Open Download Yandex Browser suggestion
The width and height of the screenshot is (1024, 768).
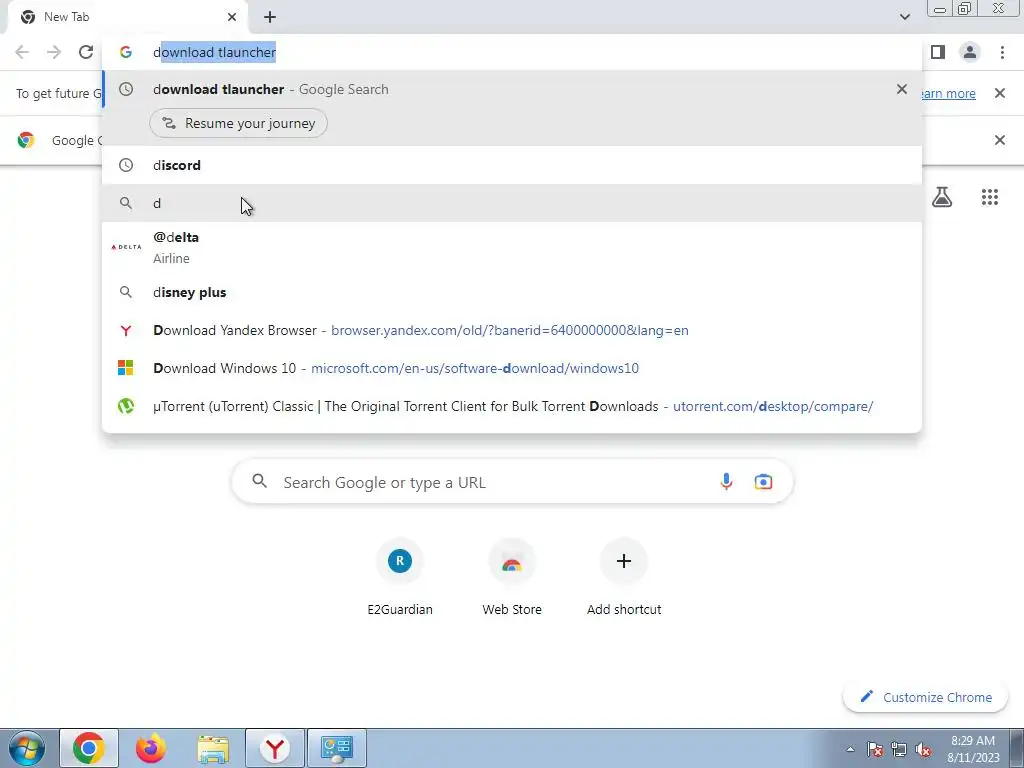click(512, 330)
